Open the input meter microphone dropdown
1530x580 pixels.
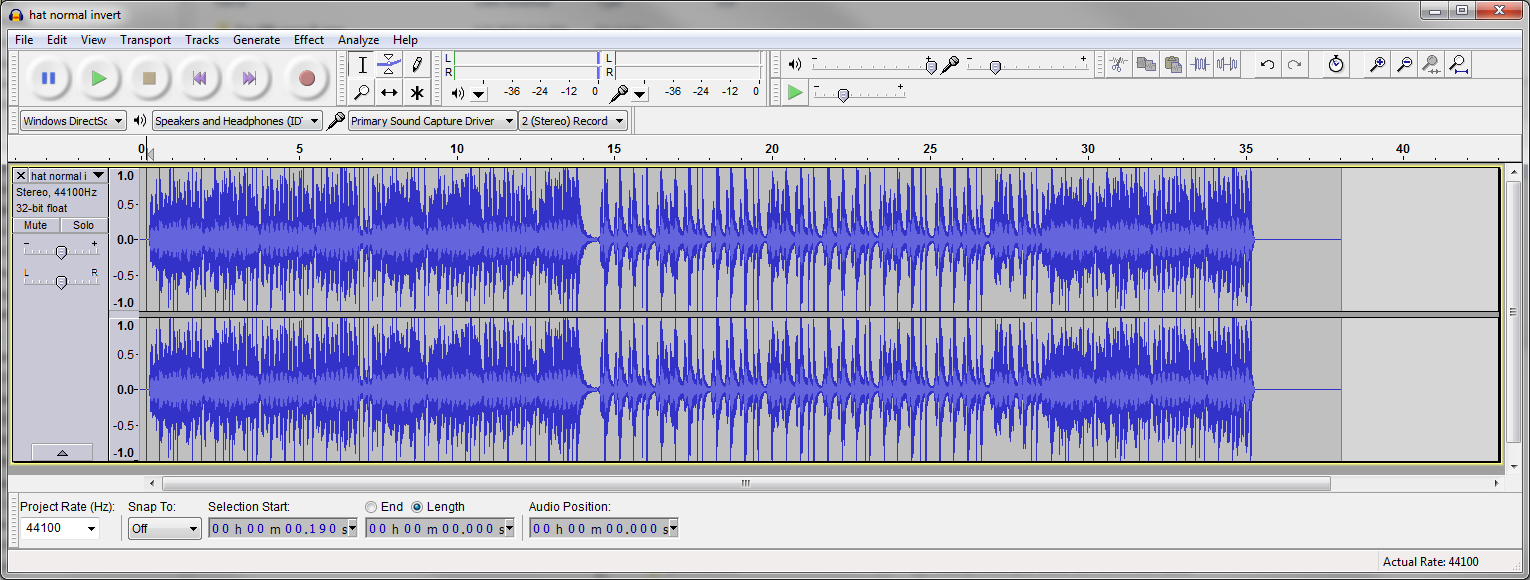tap(640, 94)
